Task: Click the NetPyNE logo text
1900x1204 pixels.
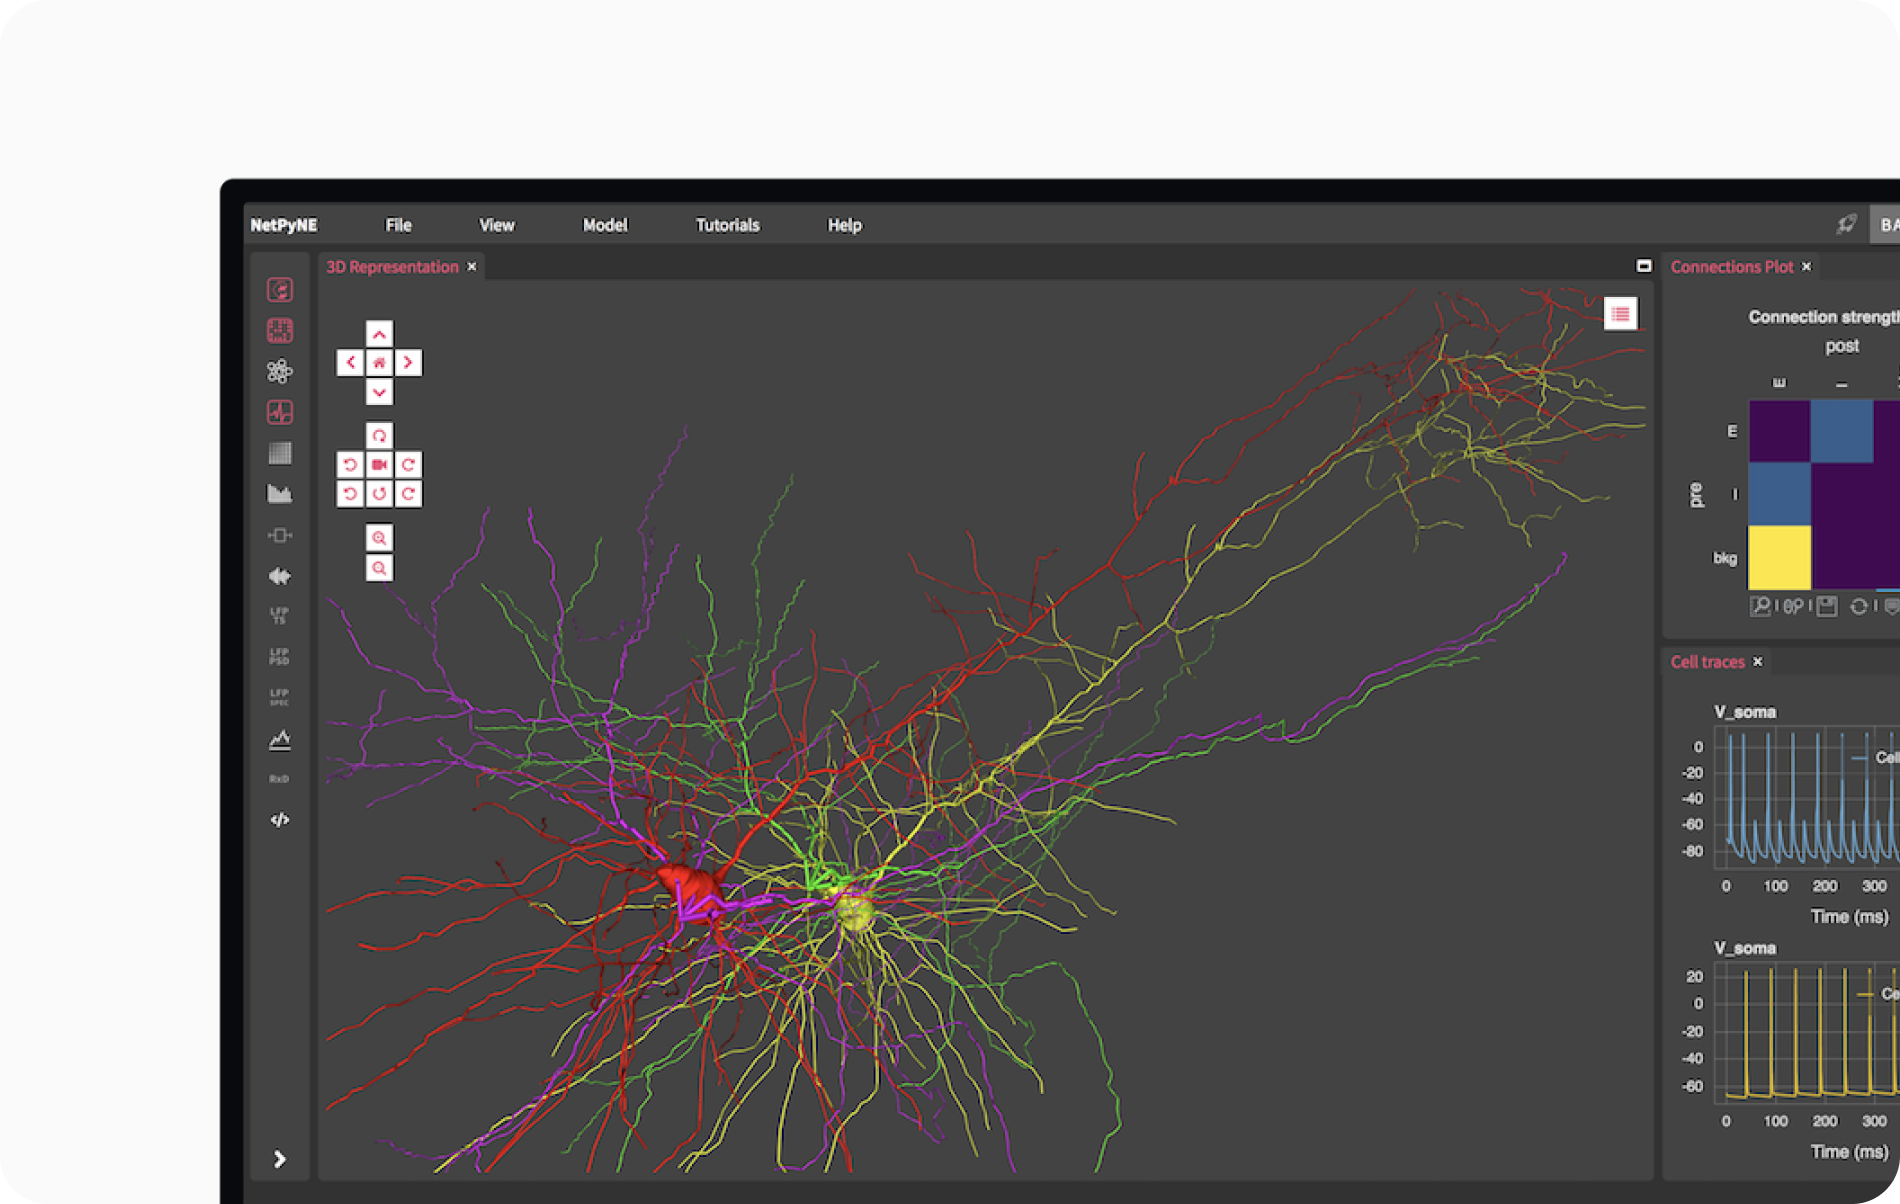Action: click(x=284, y=225)
